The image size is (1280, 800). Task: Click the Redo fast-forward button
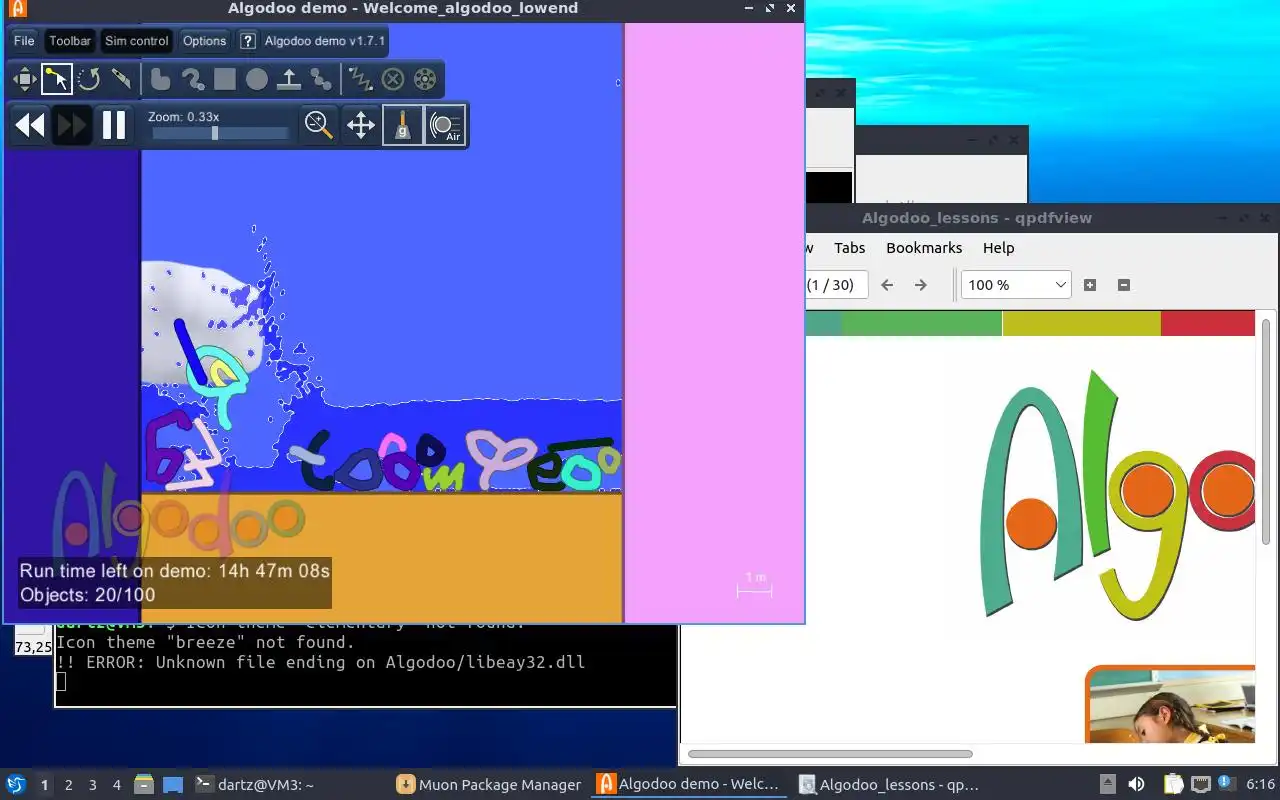[72, 125]
